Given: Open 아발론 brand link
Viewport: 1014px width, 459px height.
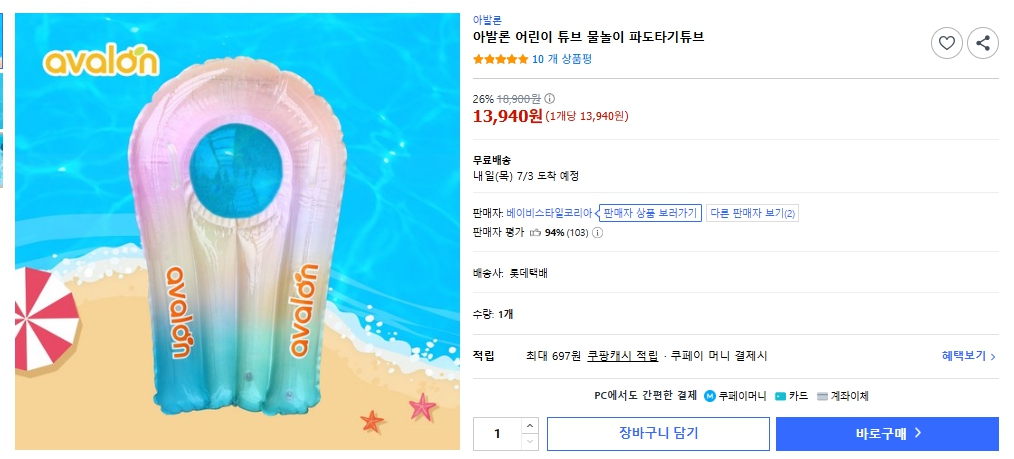Looking at the screenshot, I should [x=487, y=20].
